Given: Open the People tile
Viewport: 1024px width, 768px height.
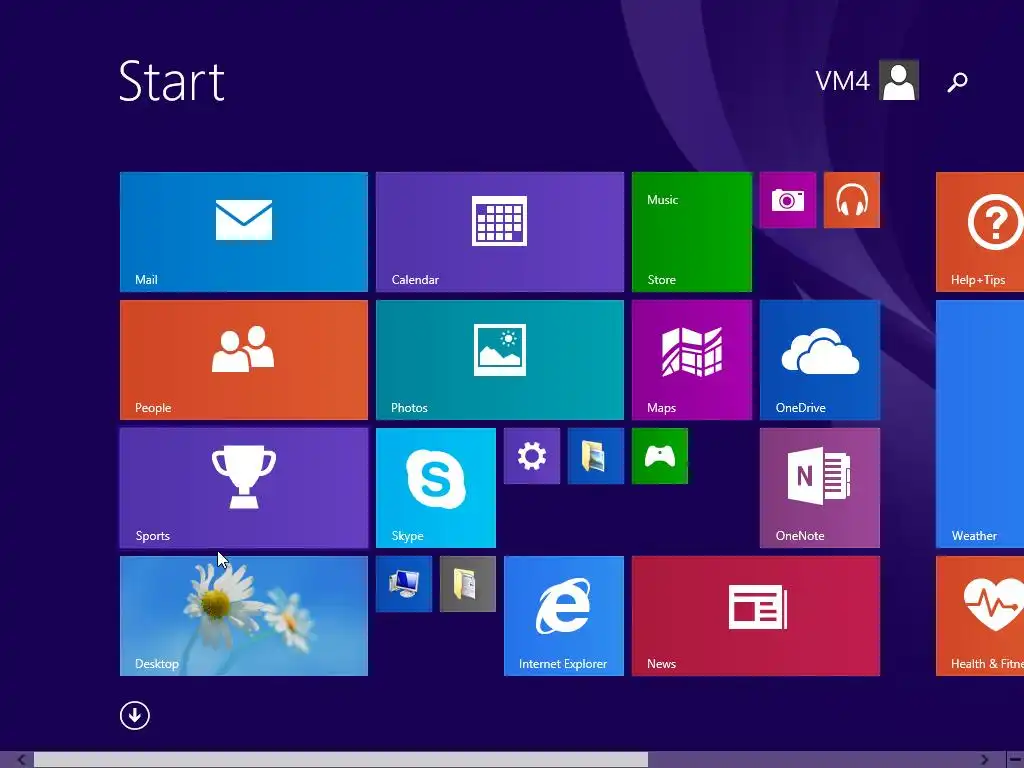Looking at the screenshot, I should click(244, 360).
